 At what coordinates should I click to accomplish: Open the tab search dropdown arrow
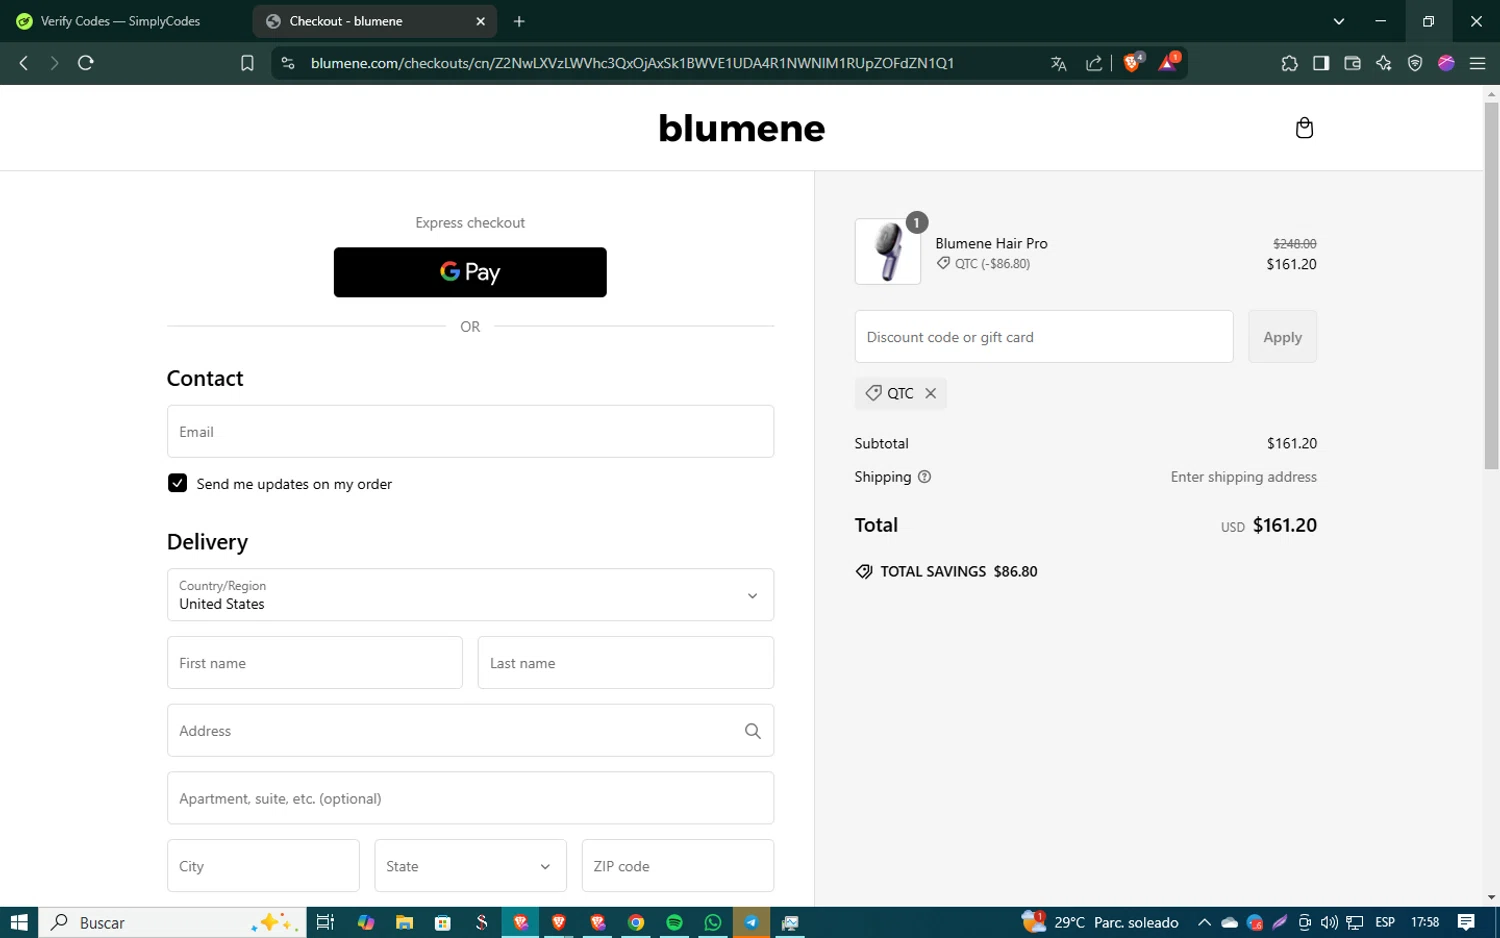click(1339, 21)
